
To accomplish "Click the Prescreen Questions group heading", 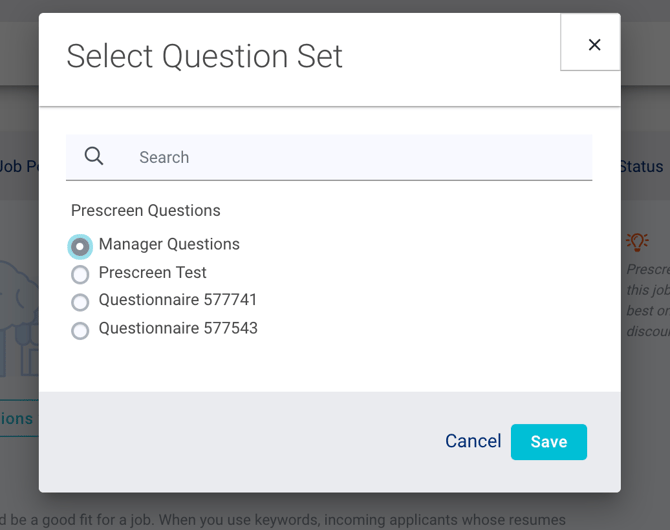I will tap(146, 211).
